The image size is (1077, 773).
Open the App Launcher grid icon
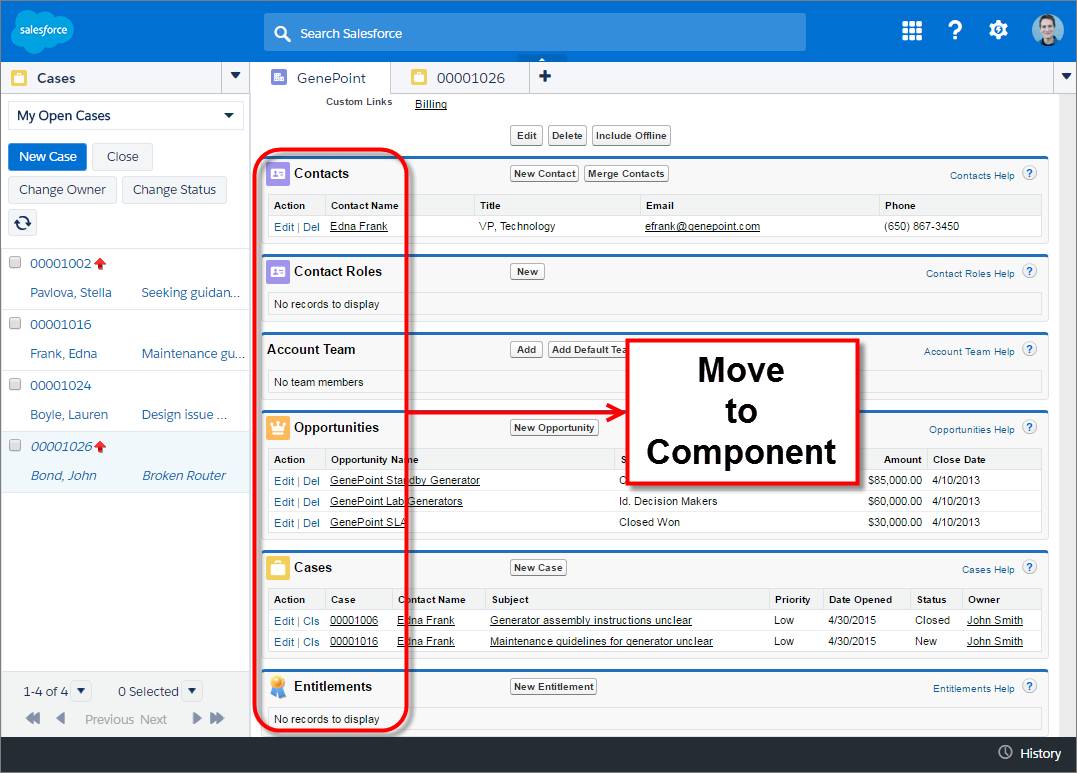[x=911, y=30]
